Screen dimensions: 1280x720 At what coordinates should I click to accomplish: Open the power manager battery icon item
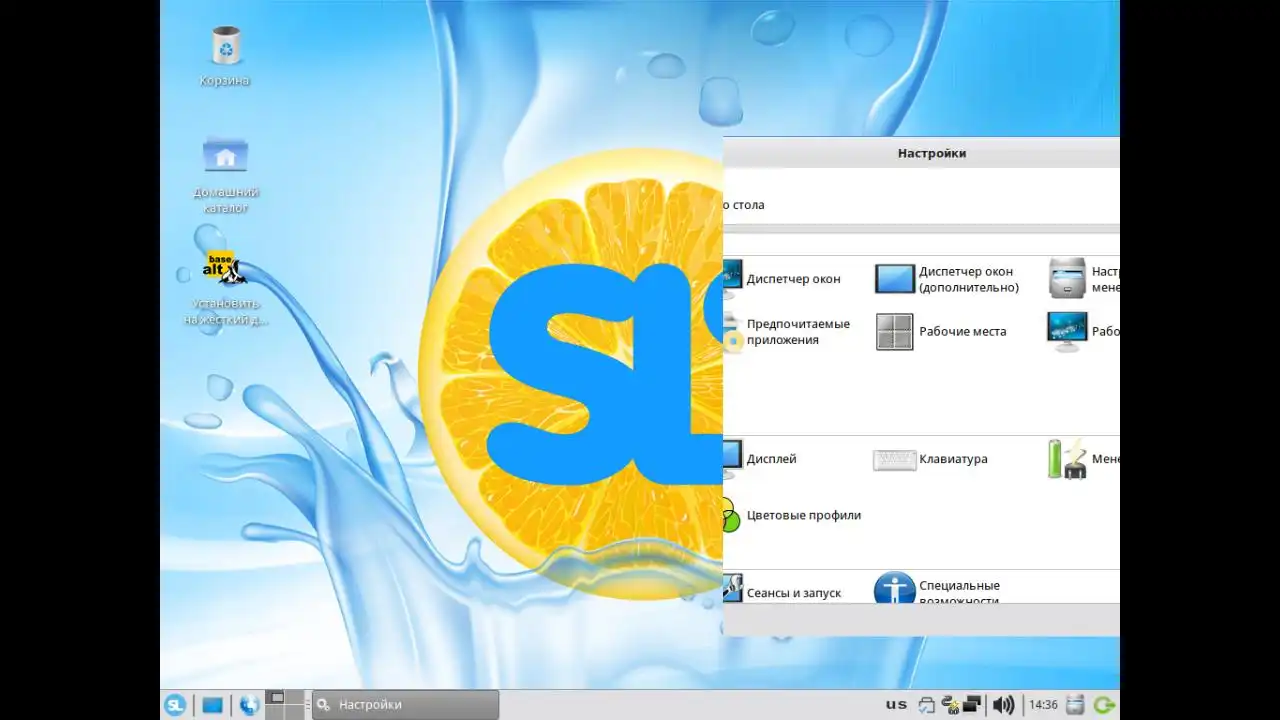click(1083, 459)
